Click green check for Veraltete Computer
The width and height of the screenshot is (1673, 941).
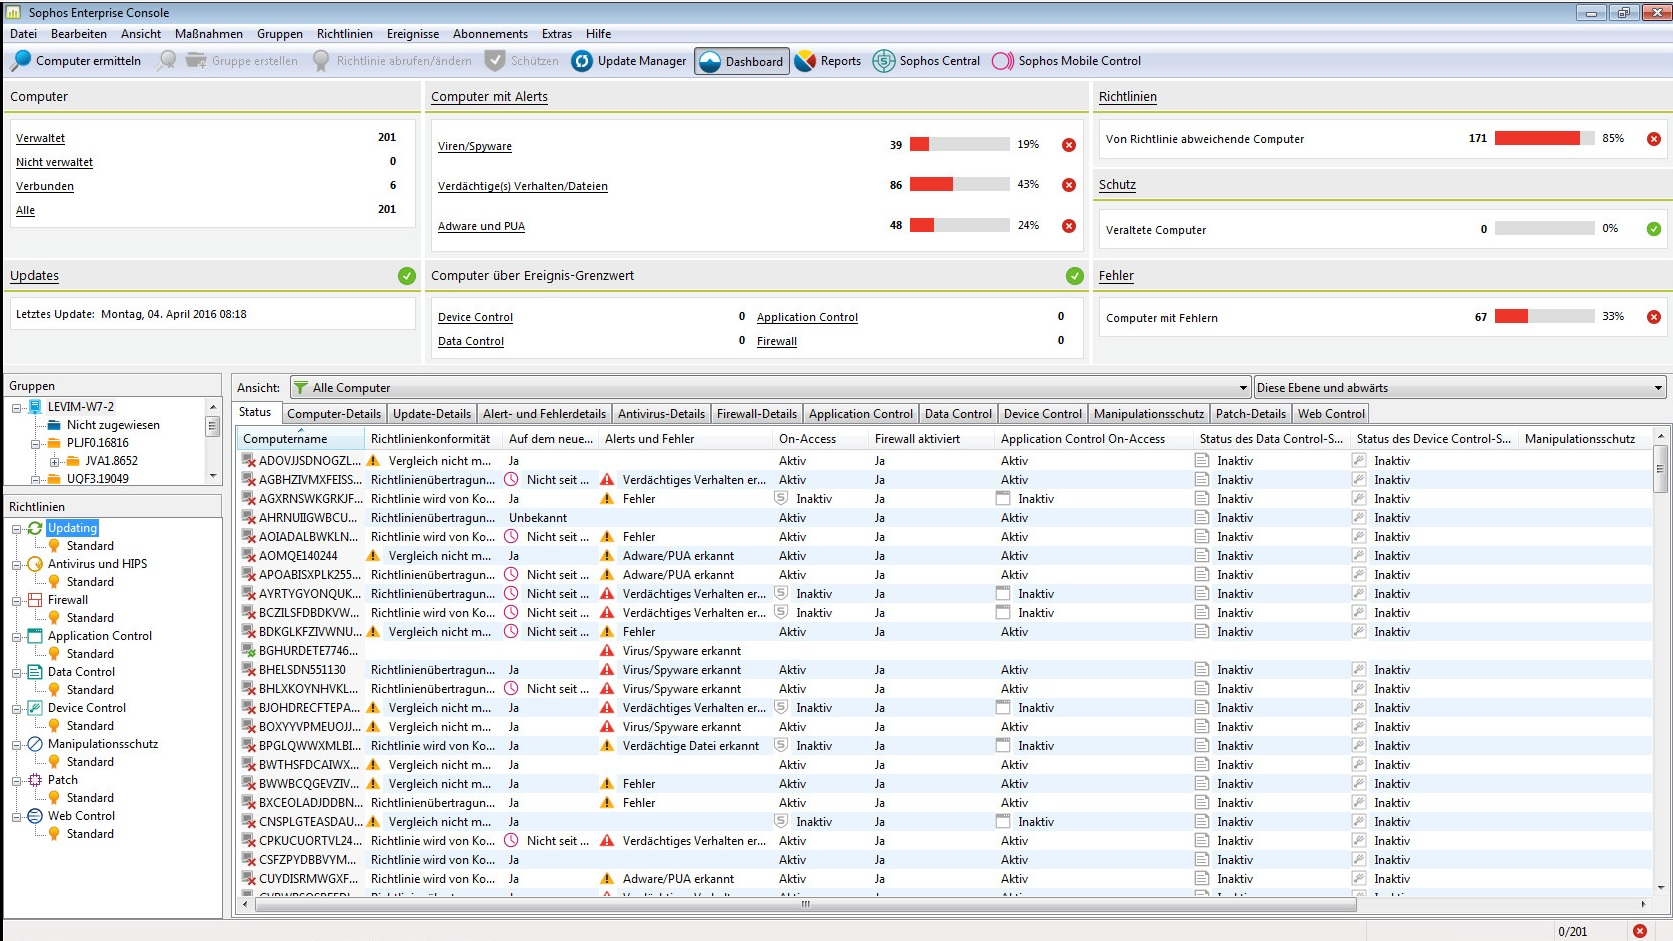click(1654, 229)
